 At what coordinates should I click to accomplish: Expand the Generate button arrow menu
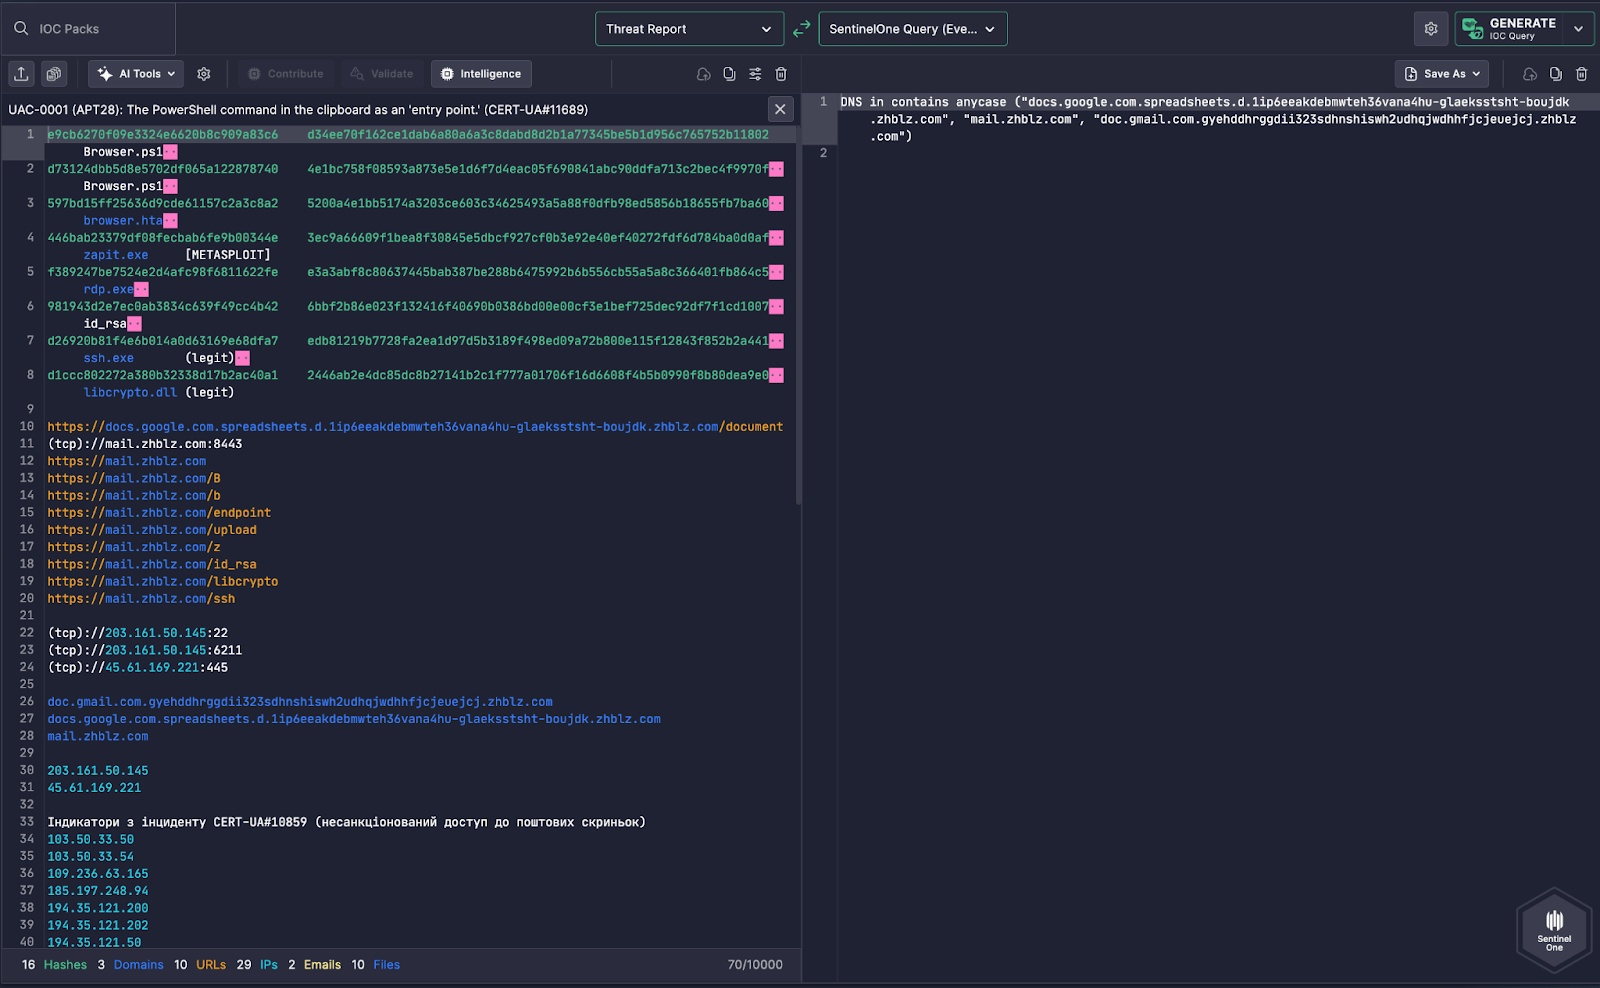pyautogui.click(x=1578, y=29)
